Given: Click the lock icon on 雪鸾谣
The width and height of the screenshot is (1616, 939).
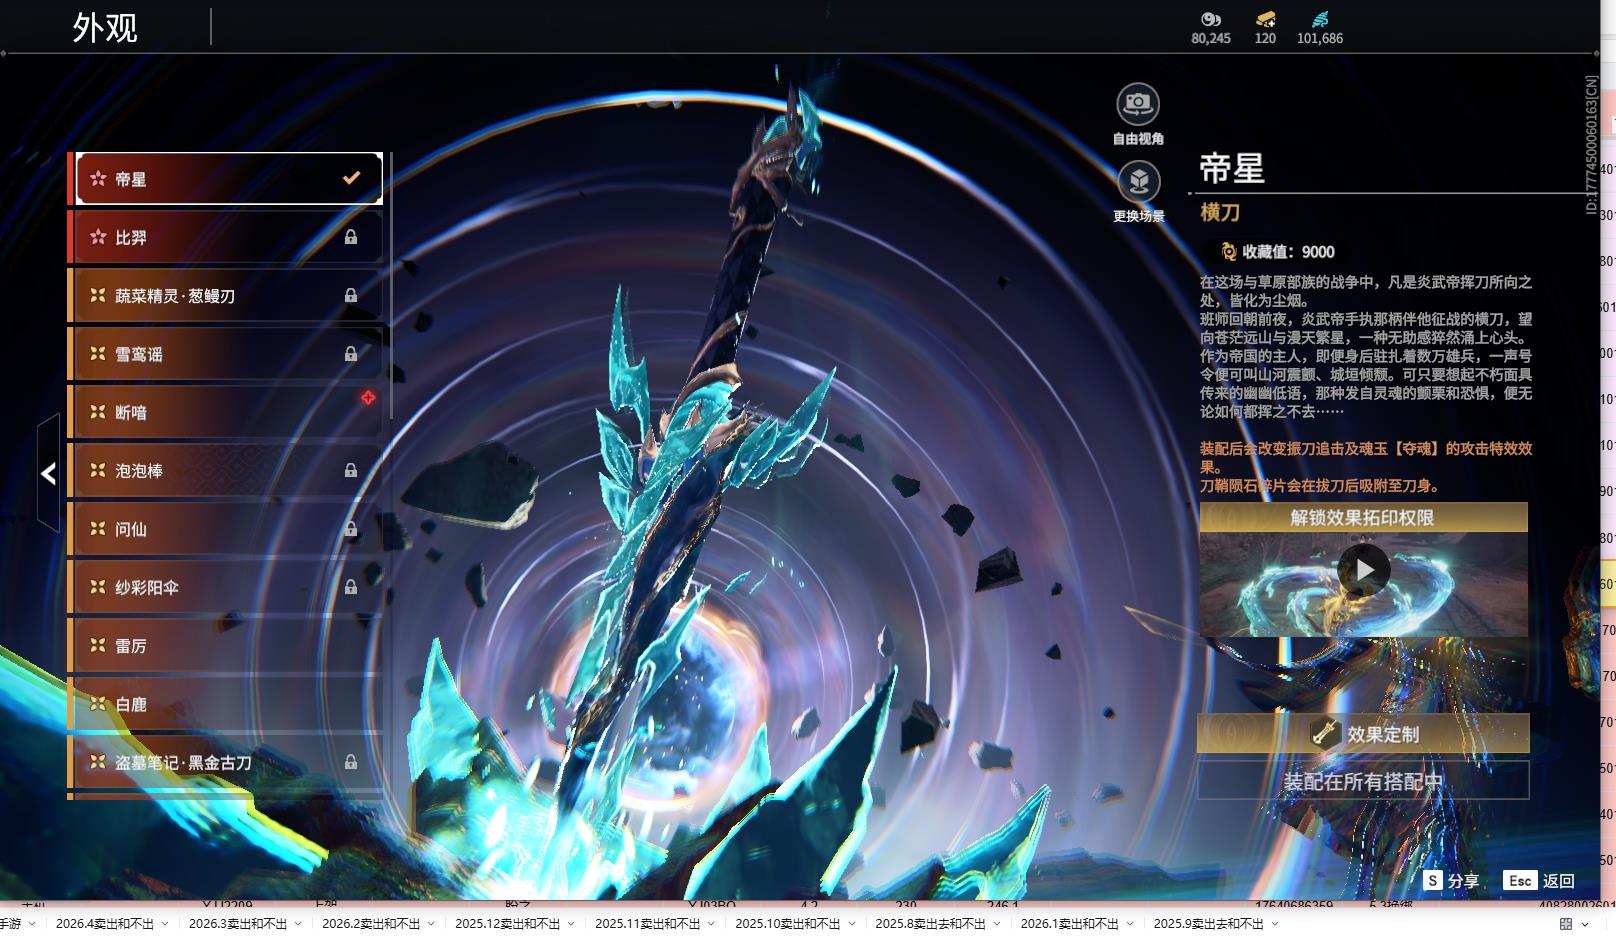Looking at the screenshot, I should pos(351,353).
